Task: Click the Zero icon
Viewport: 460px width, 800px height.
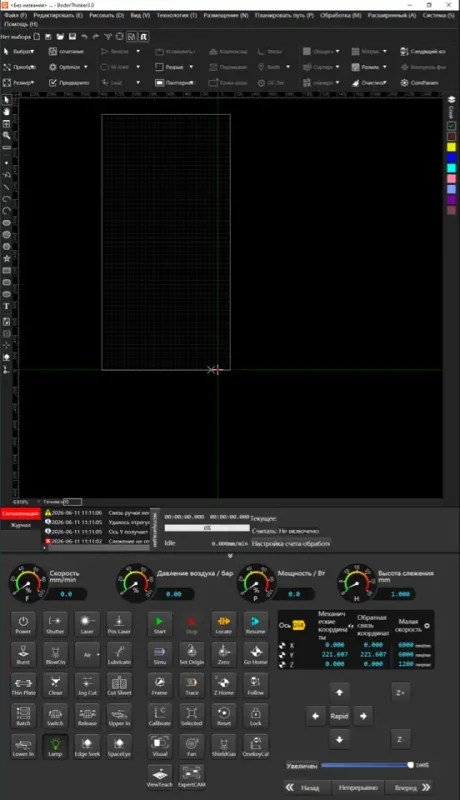Action: click(223, 655)
